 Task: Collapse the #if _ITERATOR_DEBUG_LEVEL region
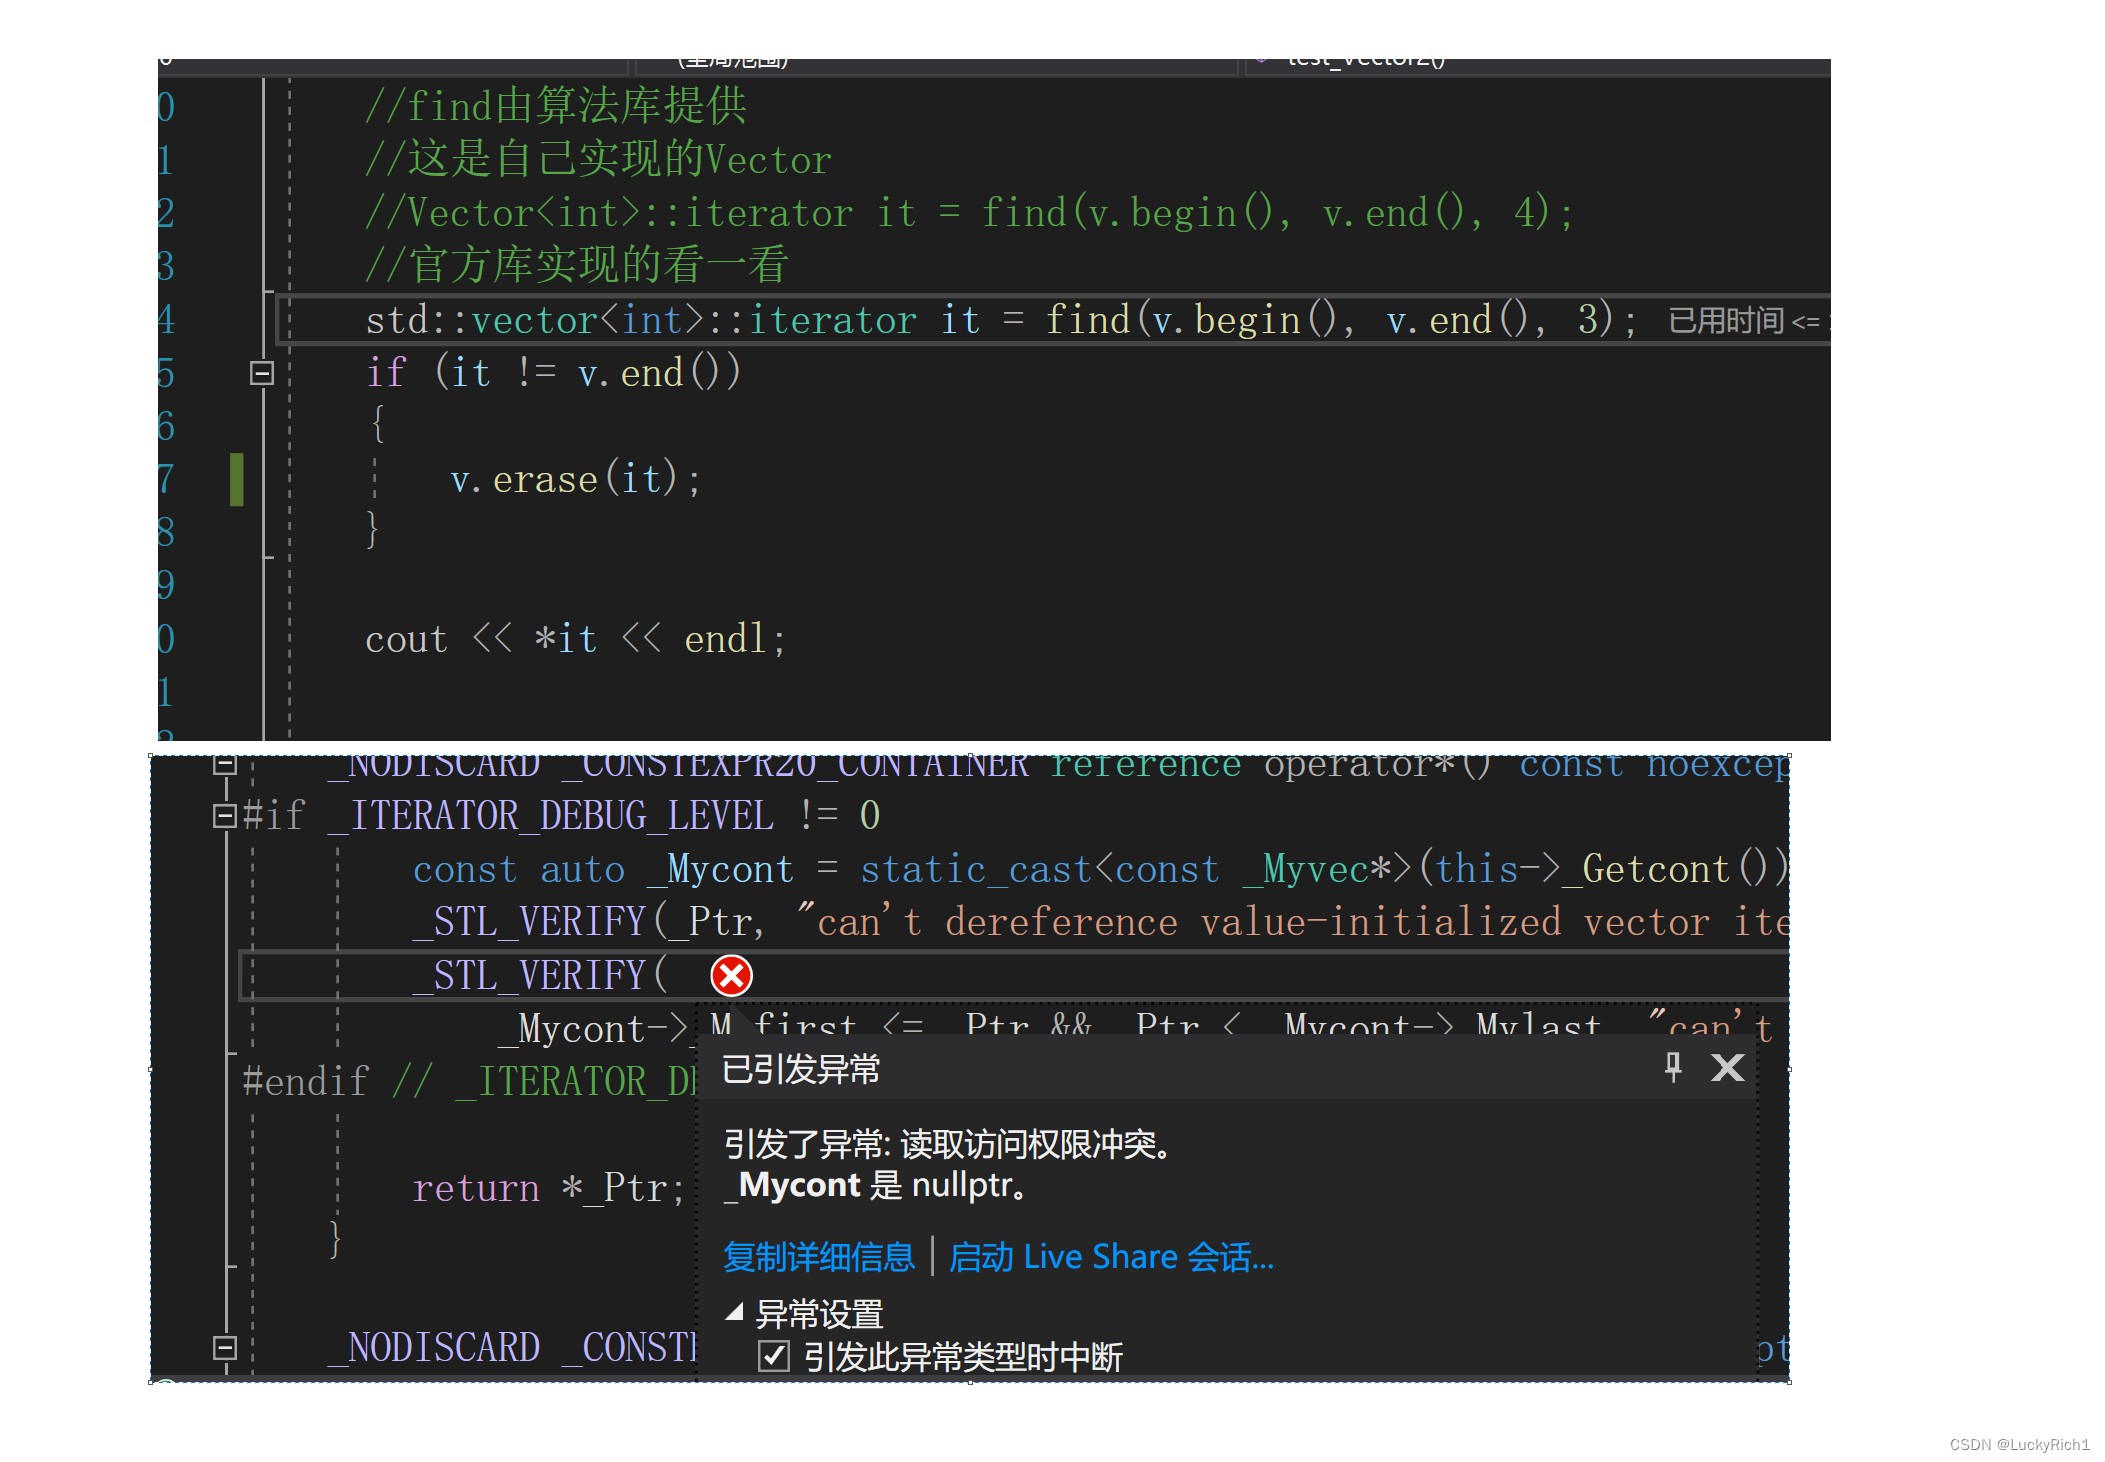[x=225, y=816]
